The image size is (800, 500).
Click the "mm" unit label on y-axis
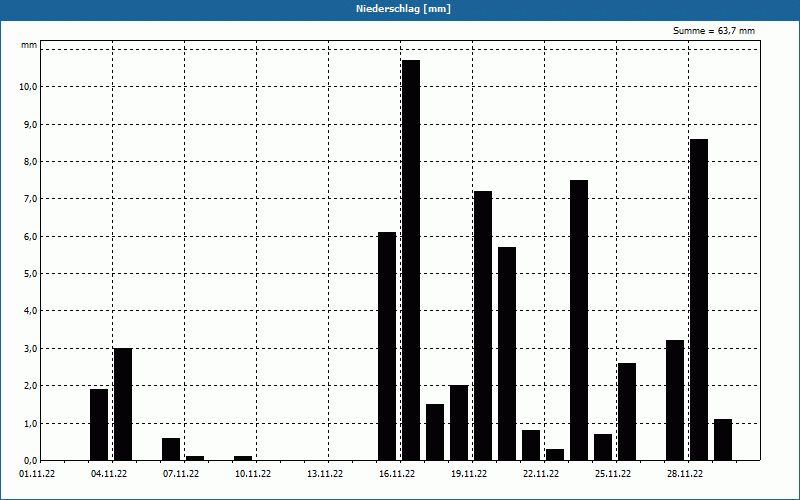coord(29,45)
